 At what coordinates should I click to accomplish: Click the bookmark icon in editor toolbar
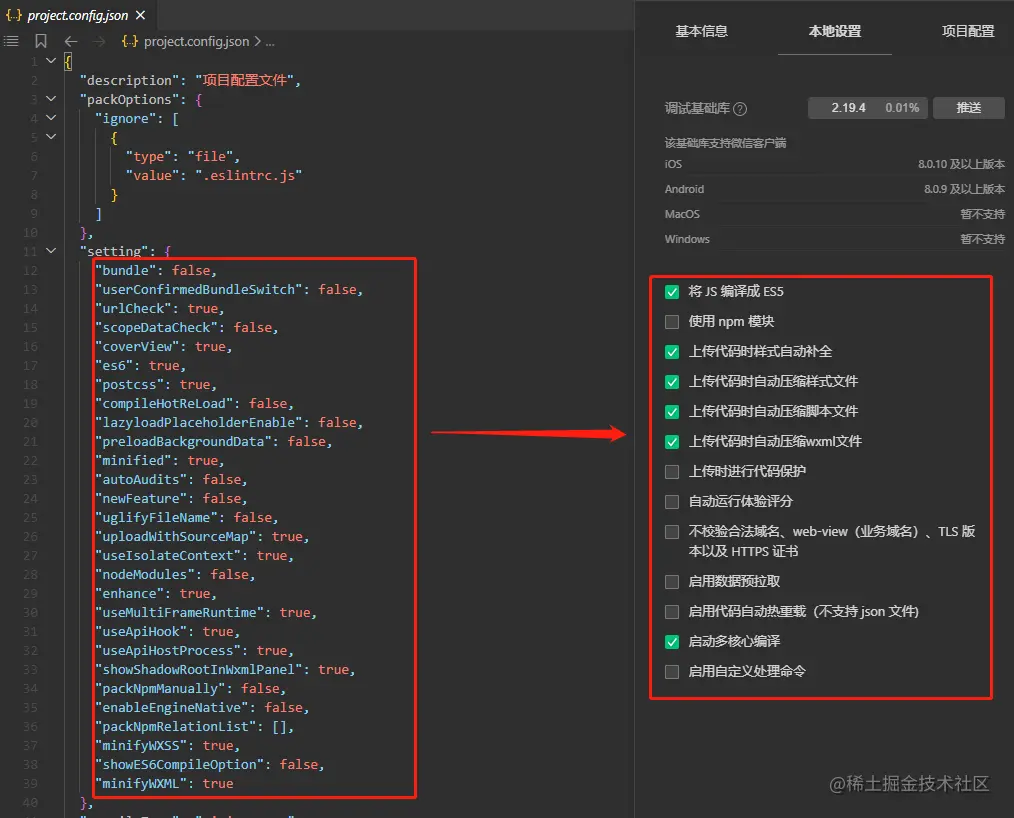click(x=41, y=41)
